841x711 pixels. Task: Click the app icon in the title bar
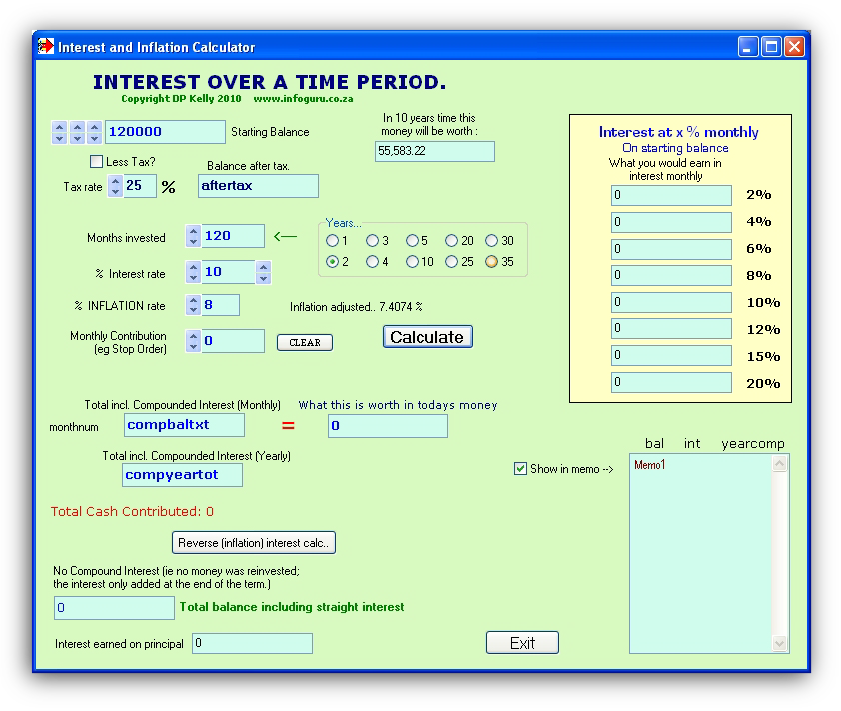click(46, 47)
